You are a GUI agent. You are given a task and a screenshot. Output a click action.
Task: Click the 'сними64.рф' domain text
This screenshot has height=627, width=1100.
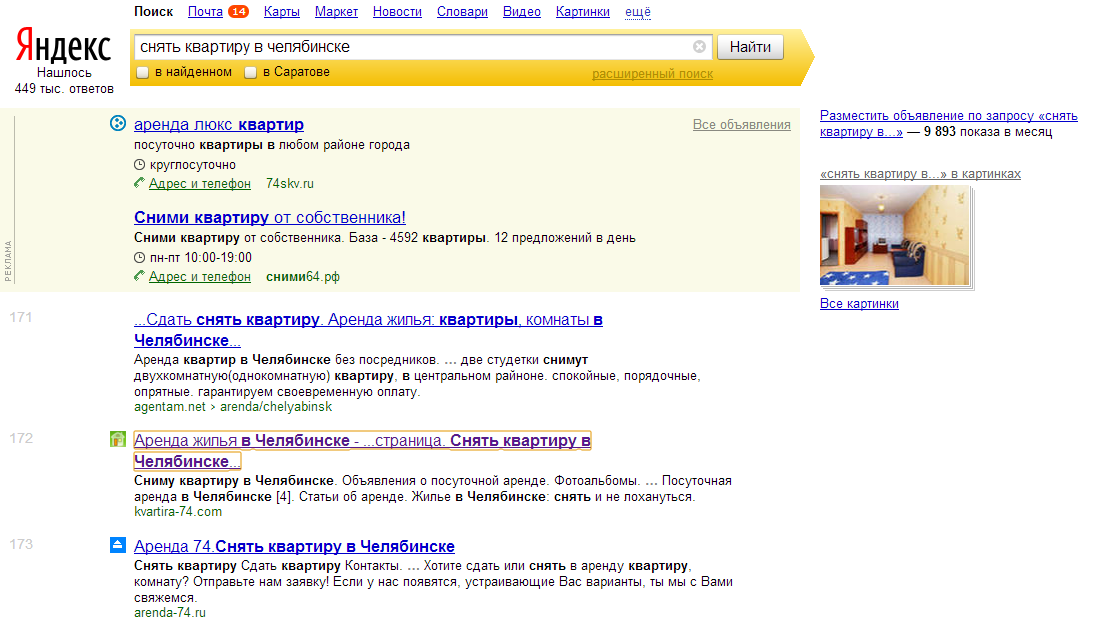(303, 276)
